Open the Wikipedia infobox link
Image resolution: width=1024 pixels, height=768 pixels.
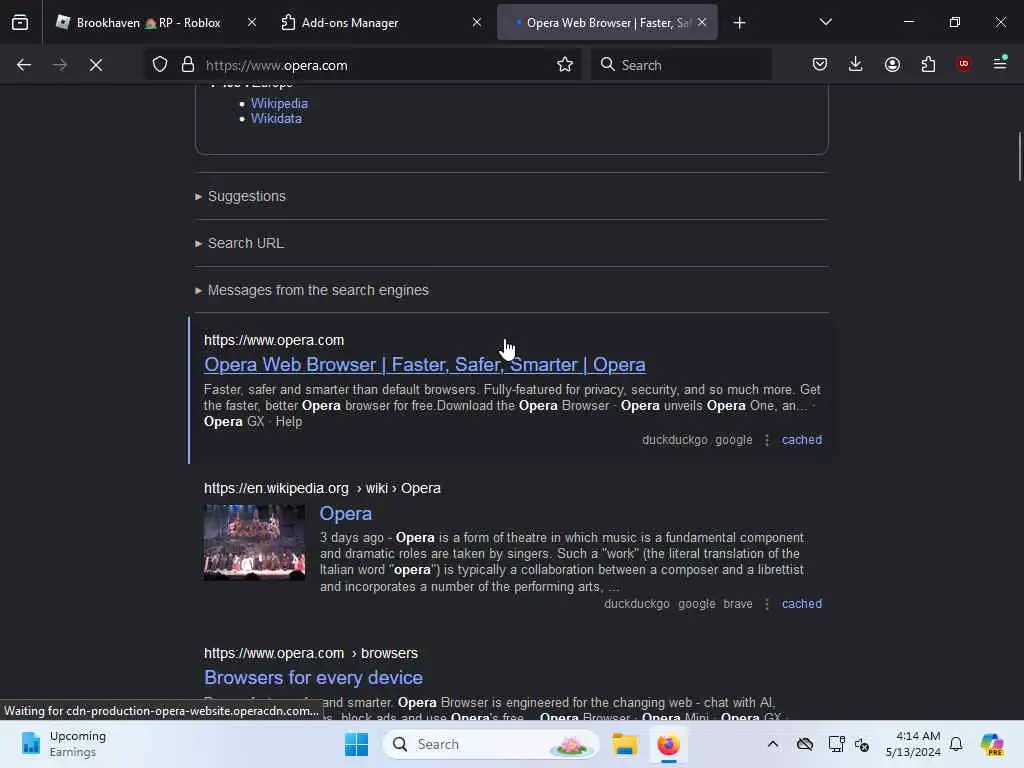pos(279,103)
